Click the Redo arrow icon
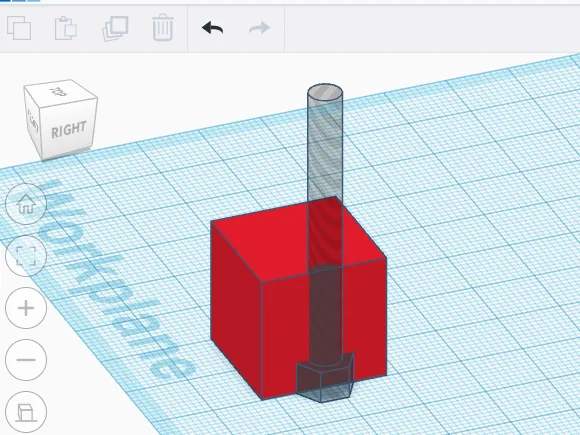The width and height of the screenshot is (580, 435). click(259, 28)
